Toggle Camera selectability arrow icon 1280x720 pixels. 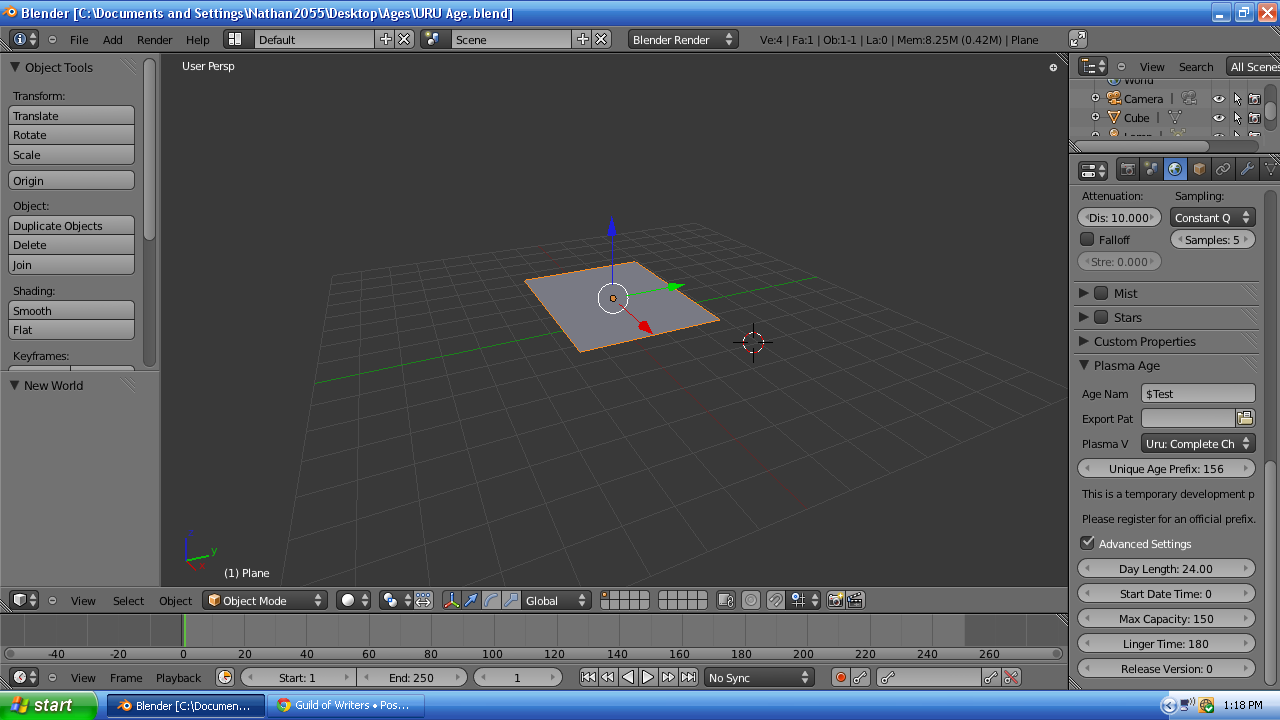coord(1237,99)
